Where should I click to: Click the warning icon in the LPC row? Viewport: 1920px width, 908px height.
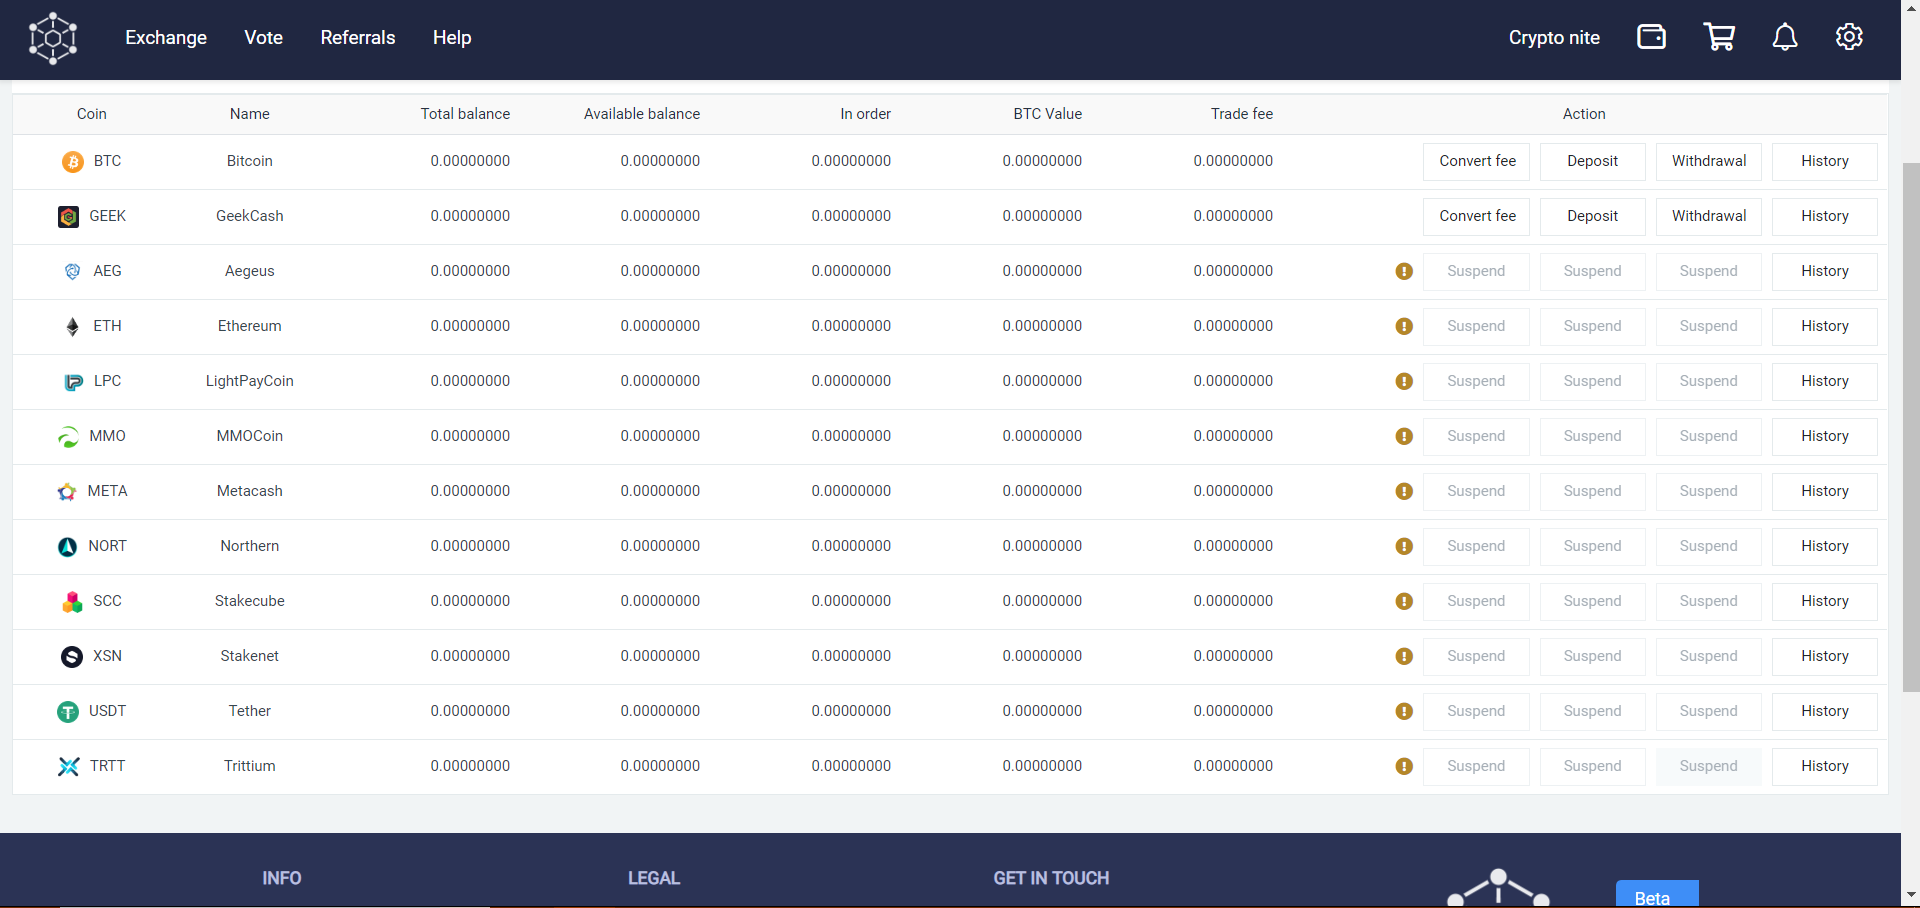point(1404,382)
